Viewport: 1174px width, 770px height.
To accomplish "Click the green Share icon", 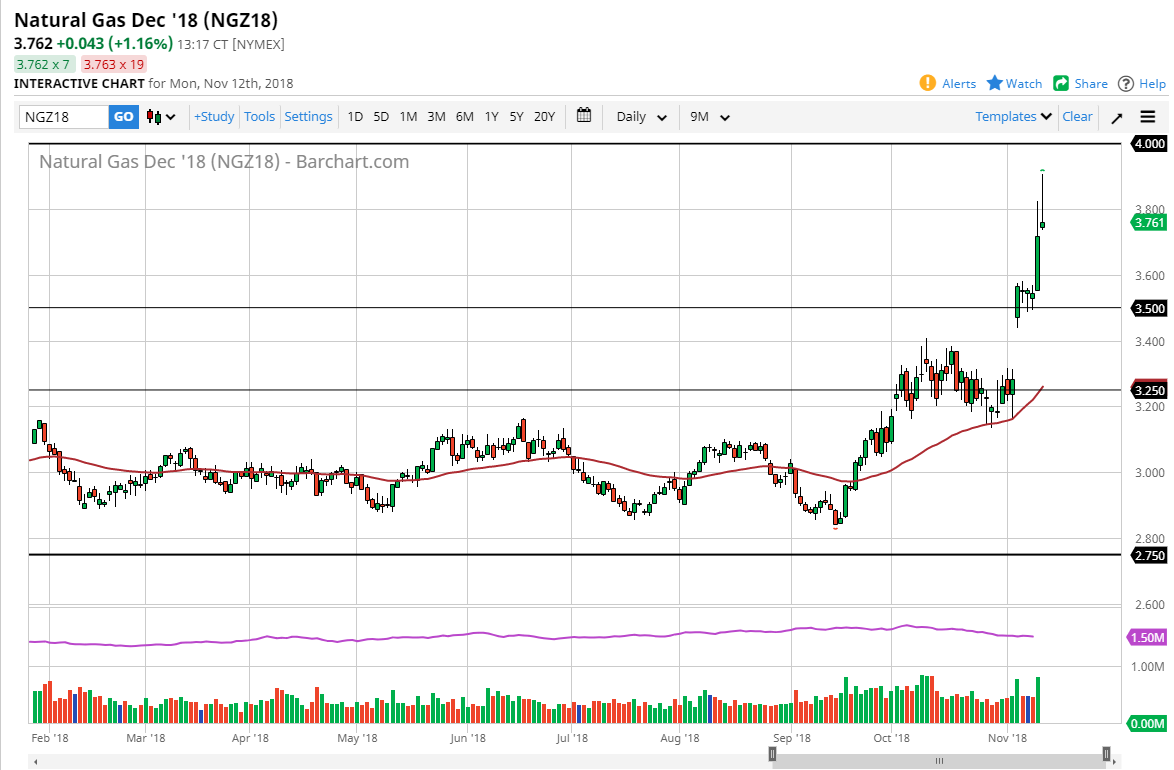I will coord(1061,83).
